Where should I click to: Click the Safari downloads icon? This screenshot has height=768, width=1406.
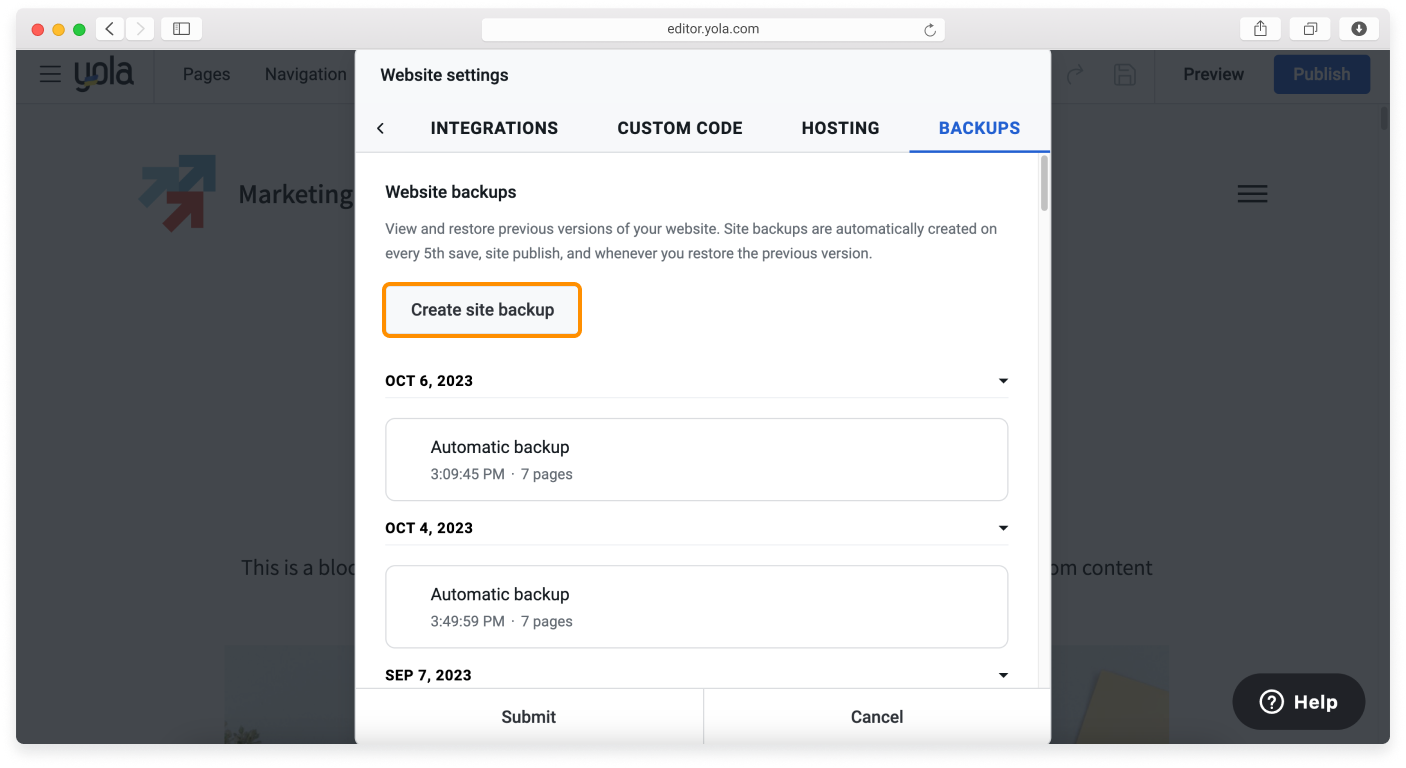1358,29
